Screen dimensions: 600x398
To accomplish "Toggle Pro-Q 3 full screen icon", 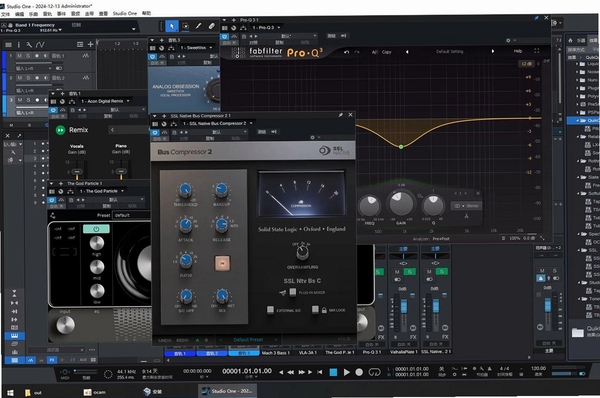I will 536,51.
